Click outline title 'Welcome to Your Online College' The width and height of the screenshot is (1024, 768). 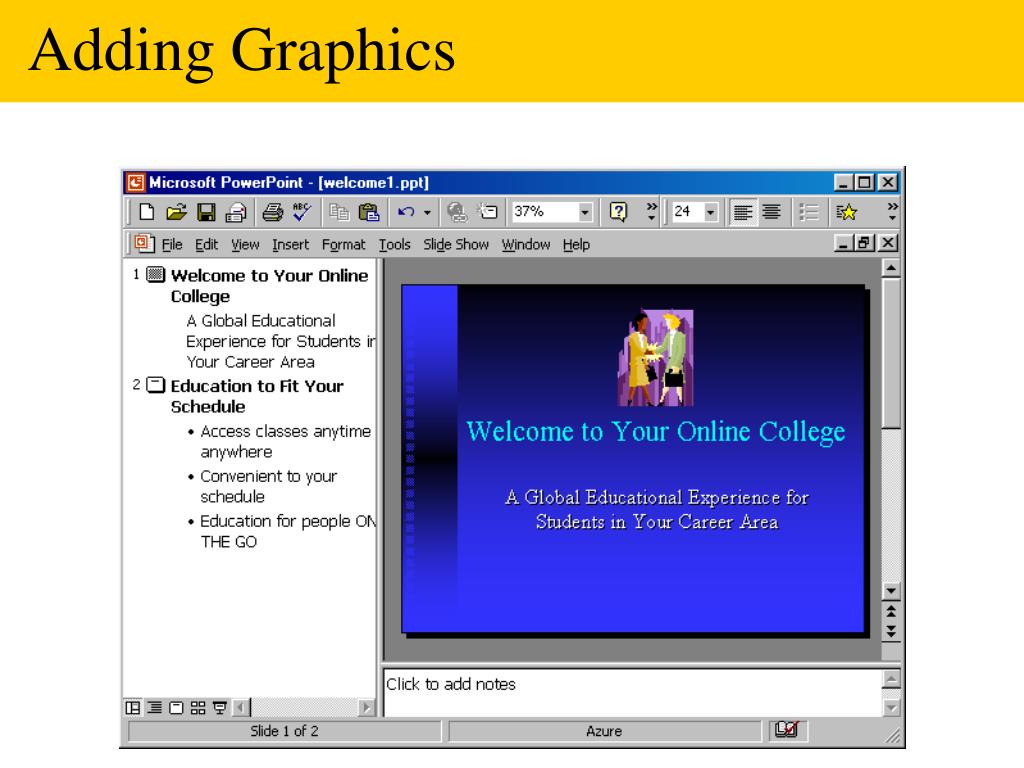269,285
